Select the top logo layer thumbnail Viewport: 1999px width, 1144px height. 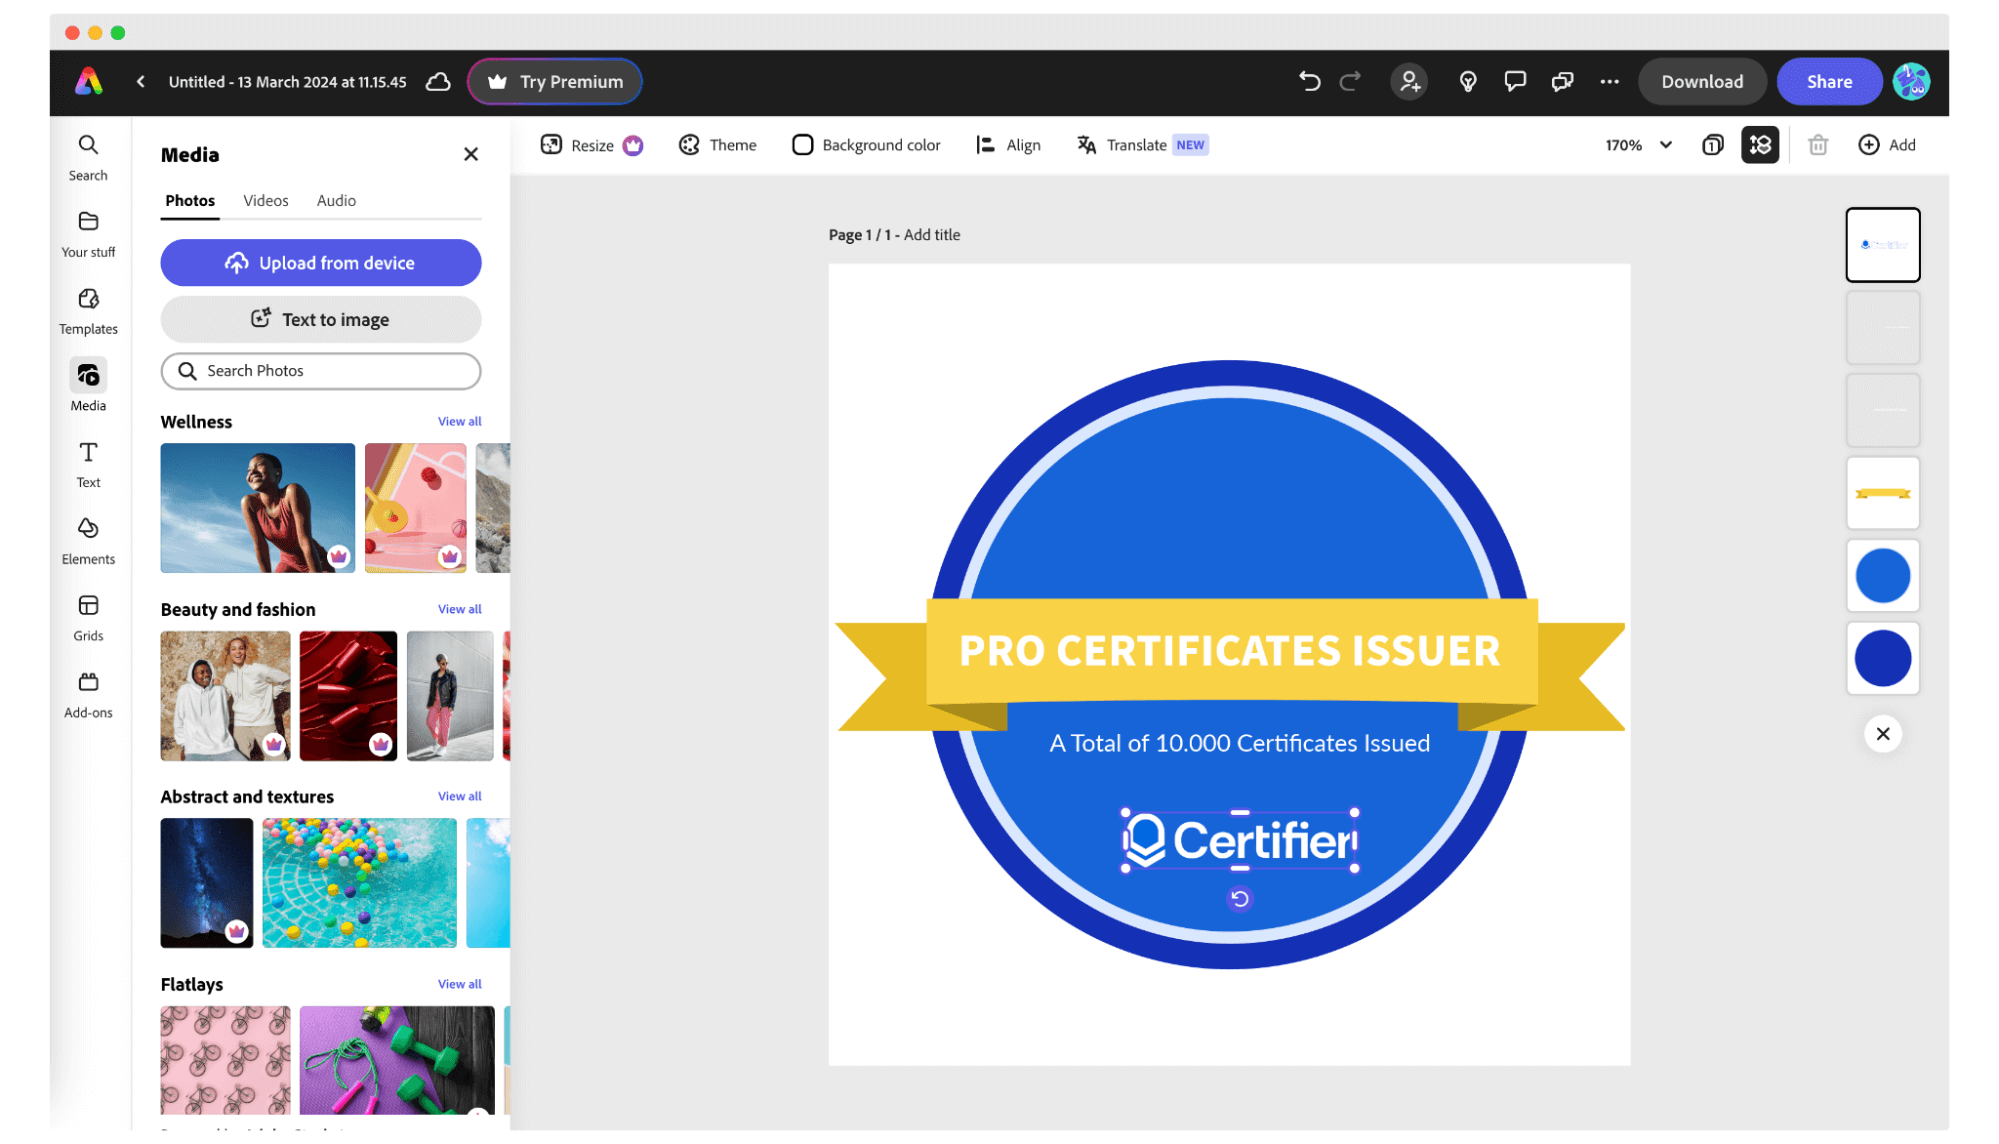(x=1882, y=245)
